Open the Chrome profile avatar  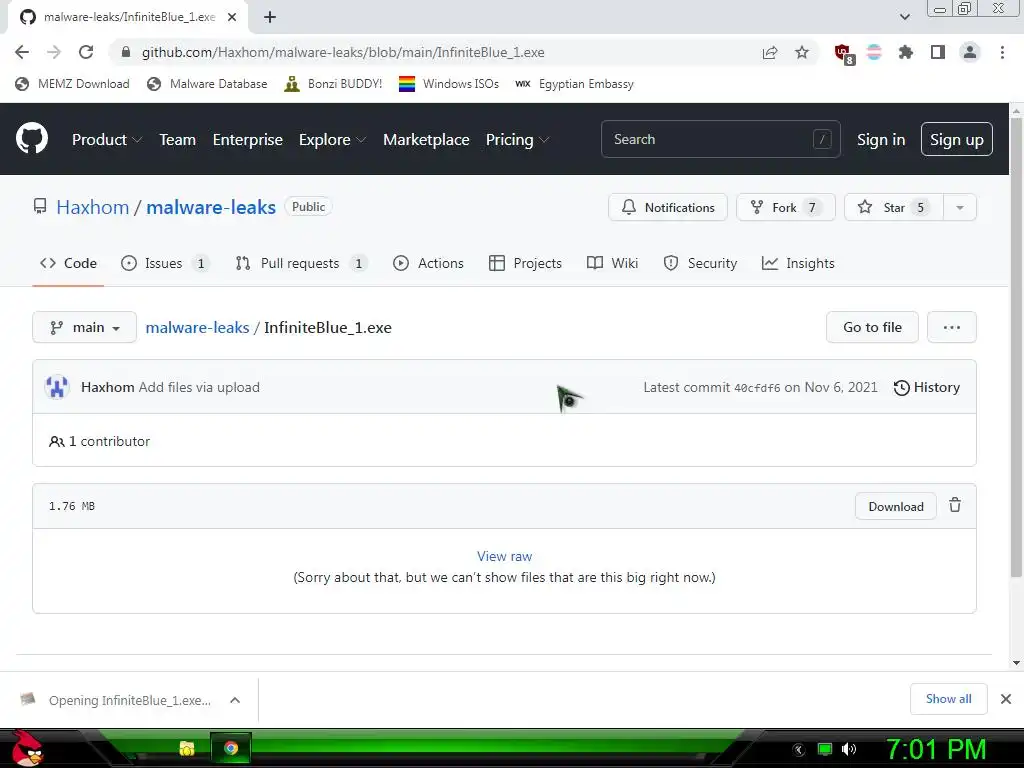coord(970,52)
